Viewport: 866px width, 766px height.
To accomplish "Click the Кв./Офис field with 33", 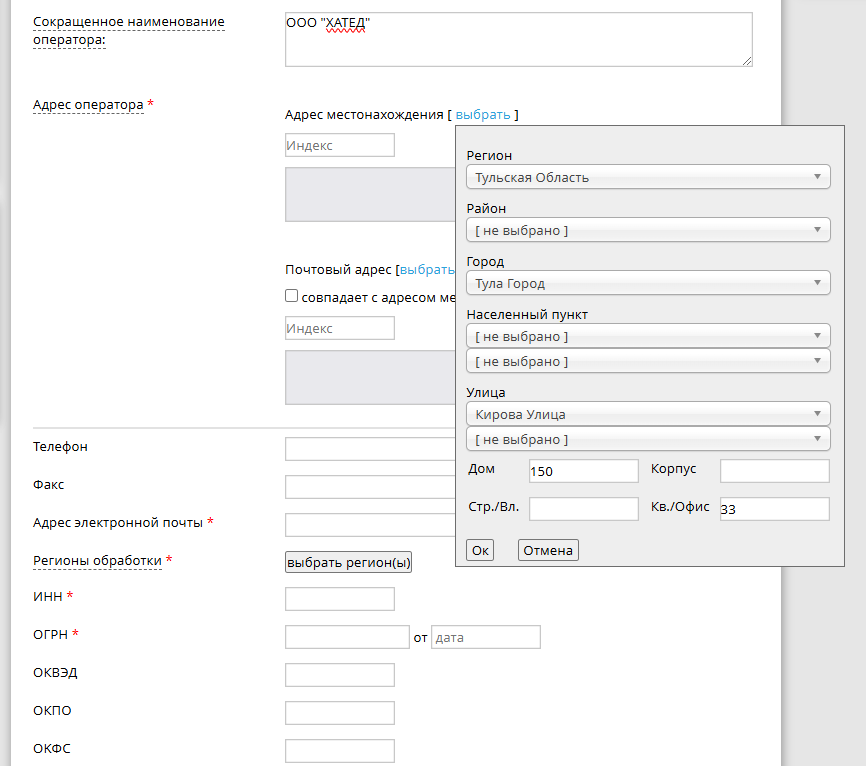I will tap(774, 509).
